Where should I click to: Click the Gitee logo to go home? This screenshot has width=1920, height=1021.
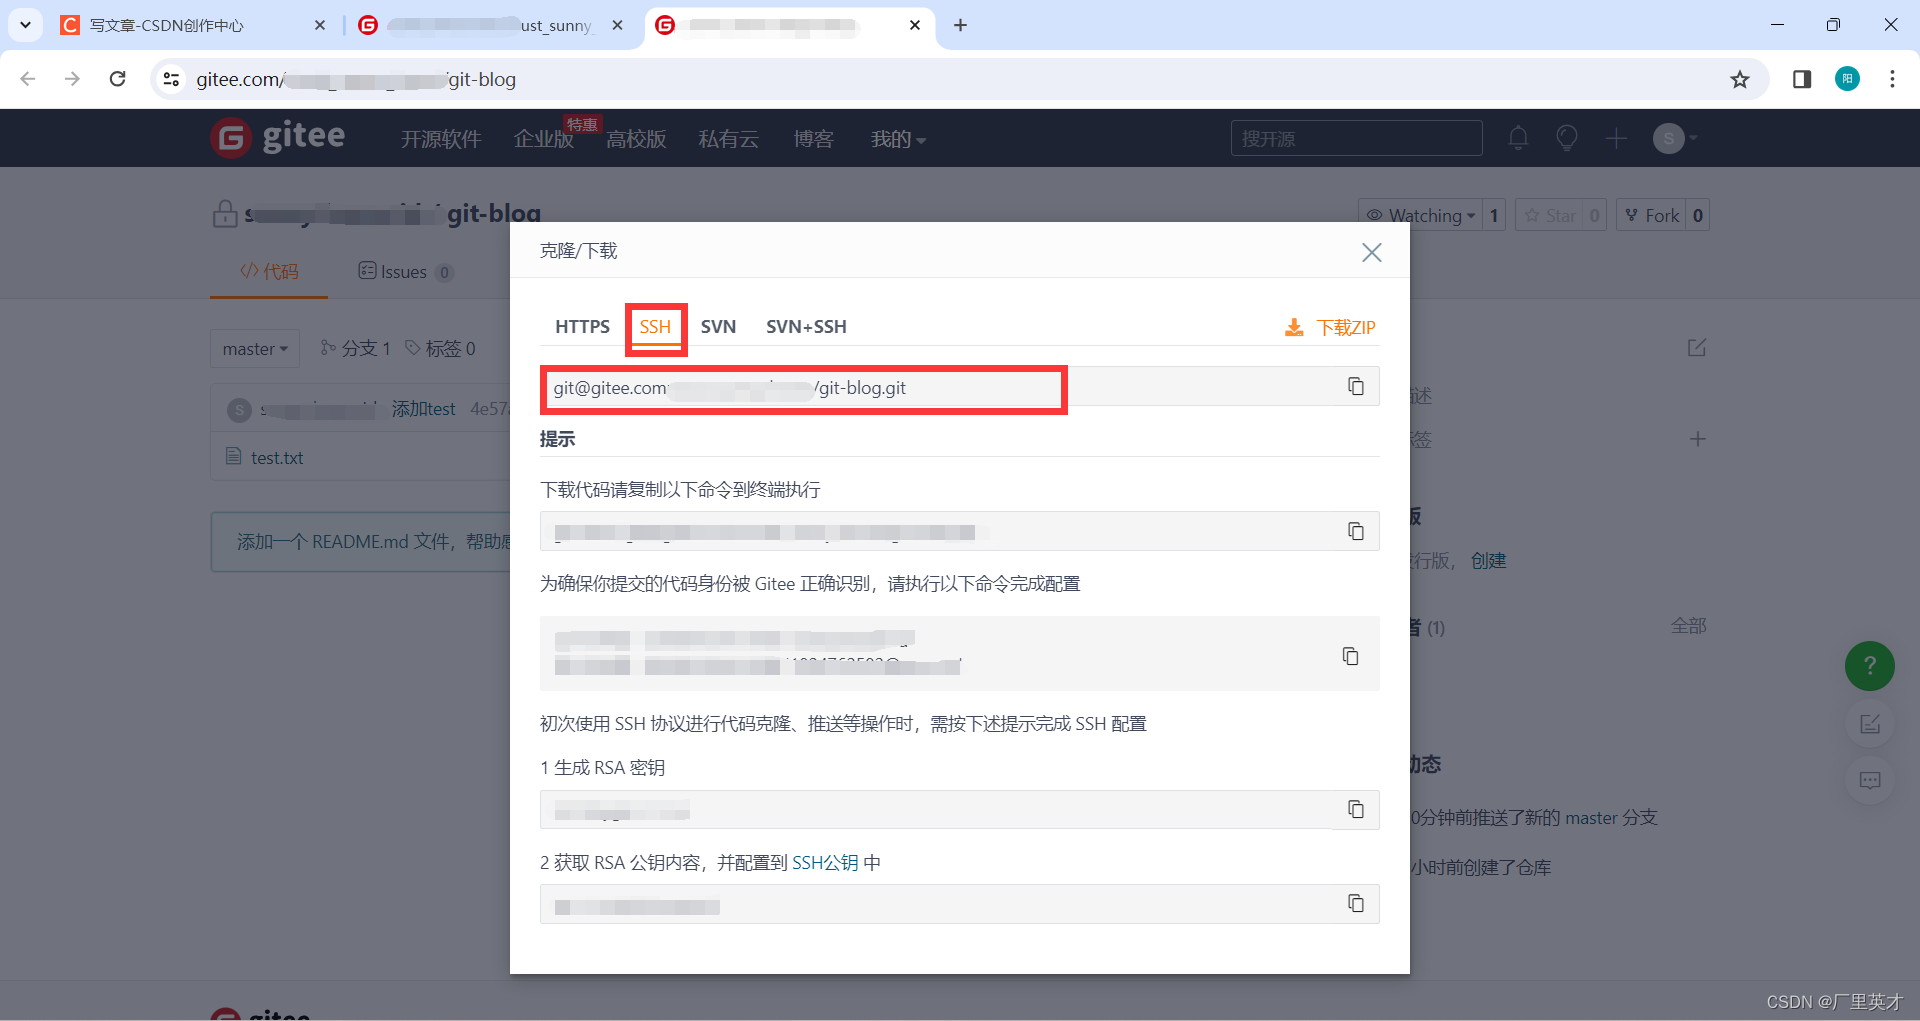278,137
